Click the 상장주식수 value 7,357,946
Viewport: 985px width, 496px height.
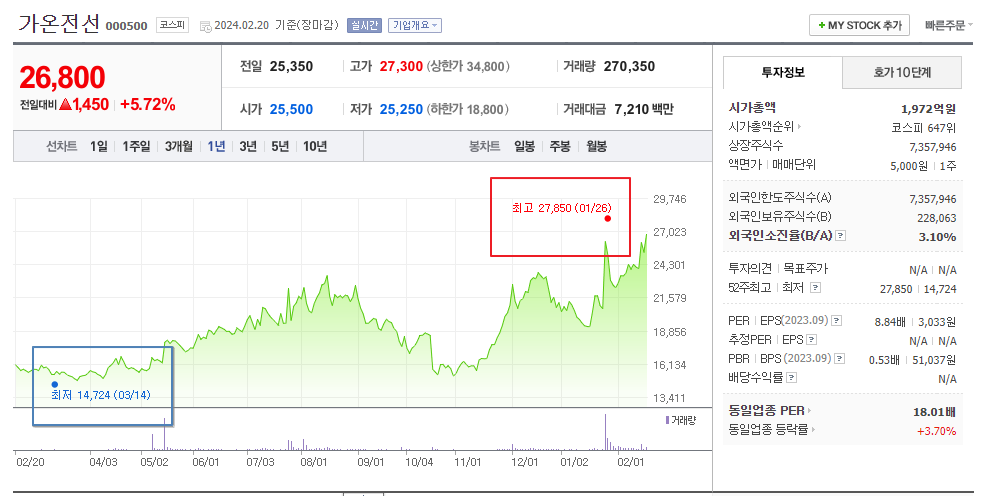(933, 147)
